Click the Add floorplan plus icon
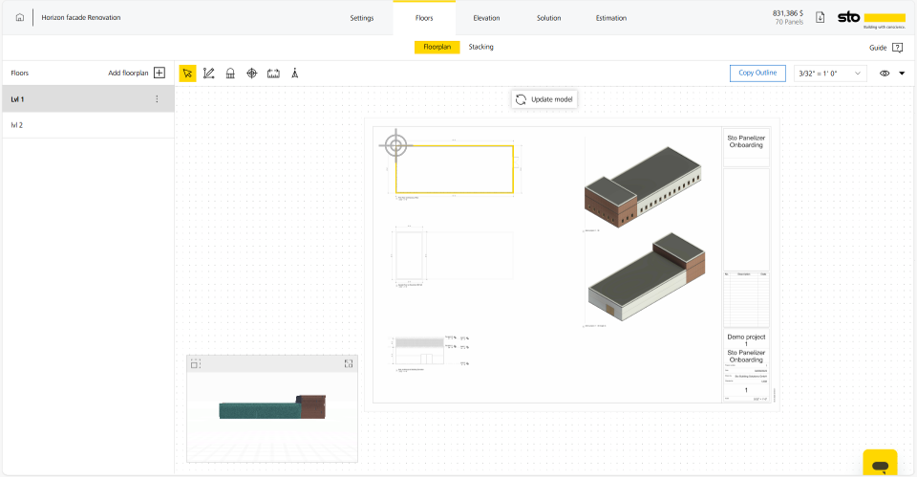 tap(159, 72)
